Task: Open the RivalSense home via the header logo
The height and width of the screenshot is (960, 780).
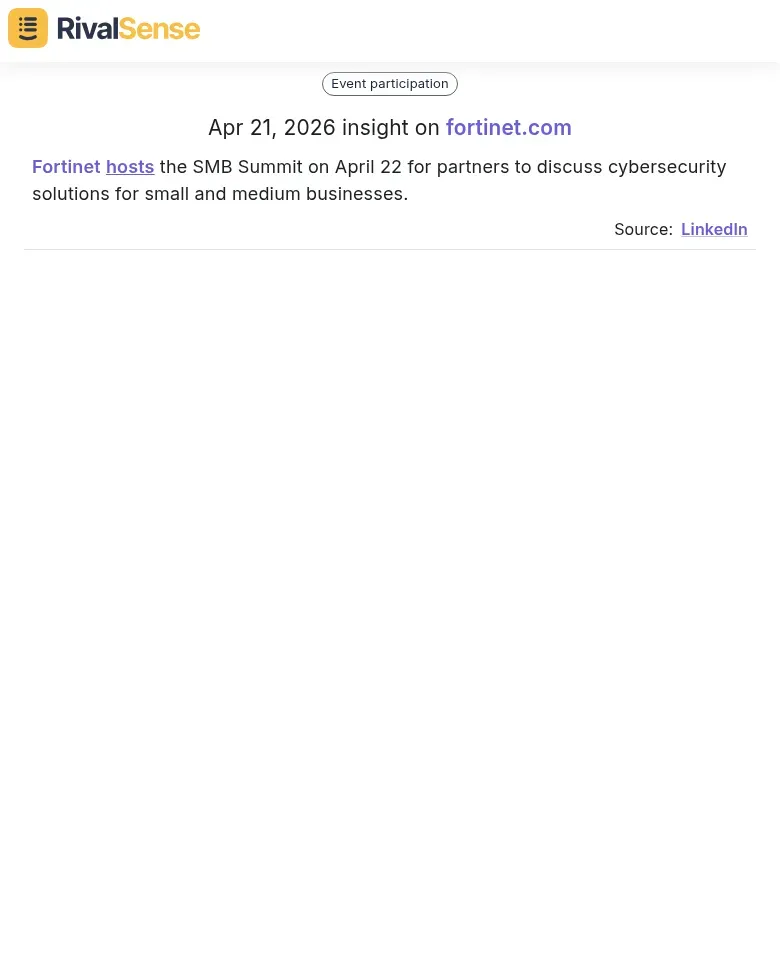Action: 104,27
